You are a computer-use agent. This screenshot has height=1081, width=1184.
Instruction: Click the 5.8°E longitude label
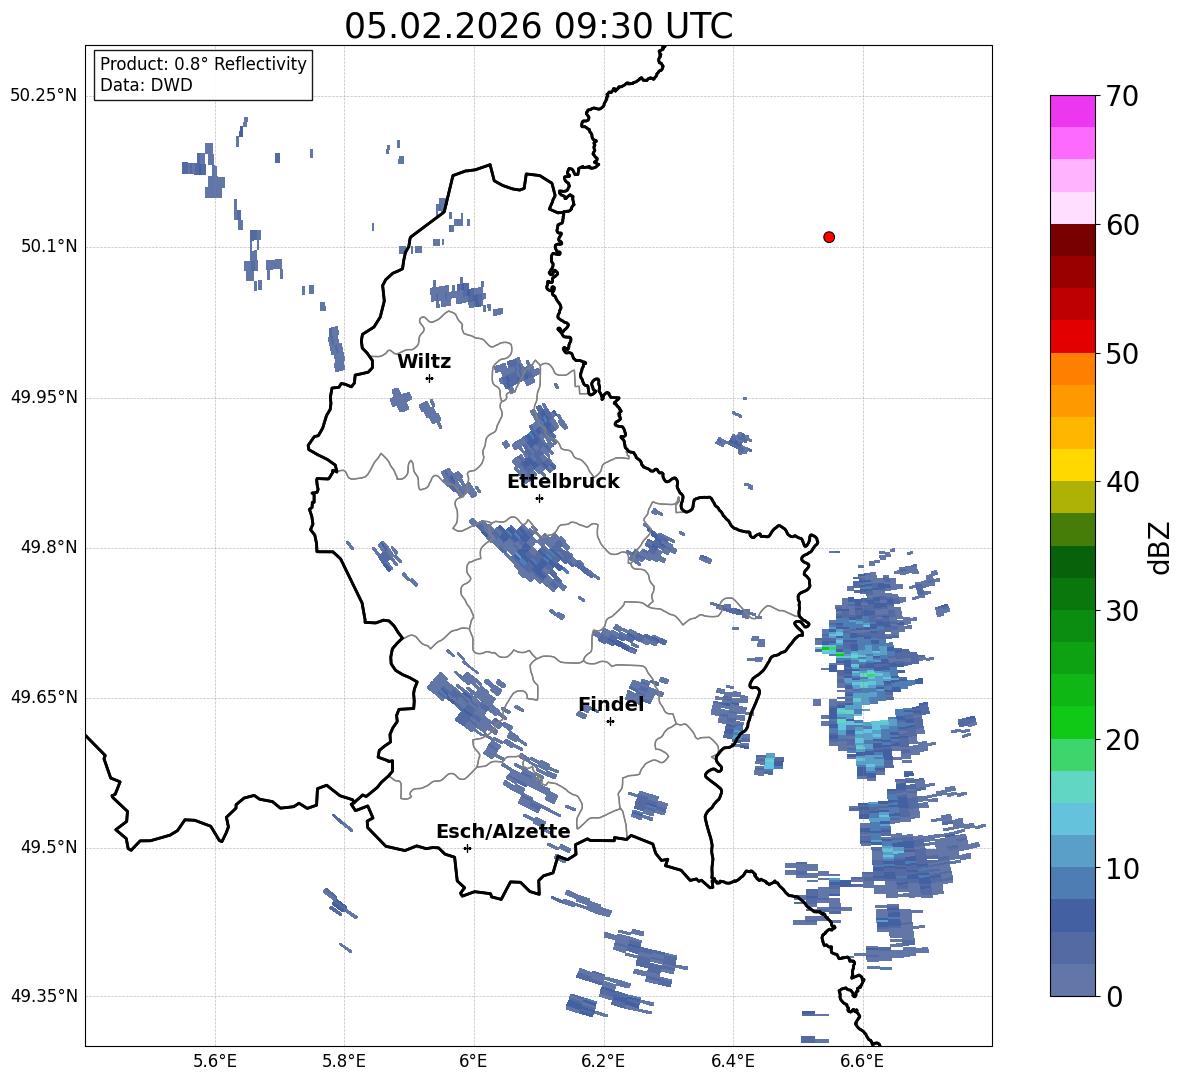coord(344,1061)
